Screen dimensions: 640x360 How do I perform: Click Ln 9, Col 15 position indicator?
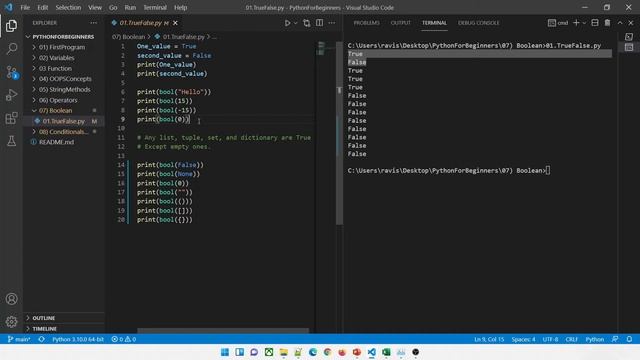[489, 339]
